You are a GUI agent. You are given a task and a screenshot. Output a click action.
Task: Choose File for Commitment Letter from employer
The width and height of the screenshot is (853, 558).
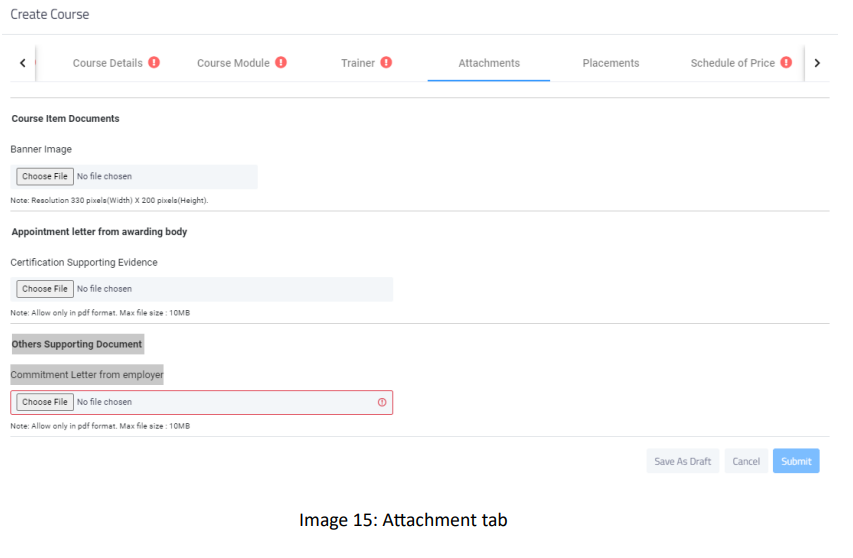click(45, 402)
